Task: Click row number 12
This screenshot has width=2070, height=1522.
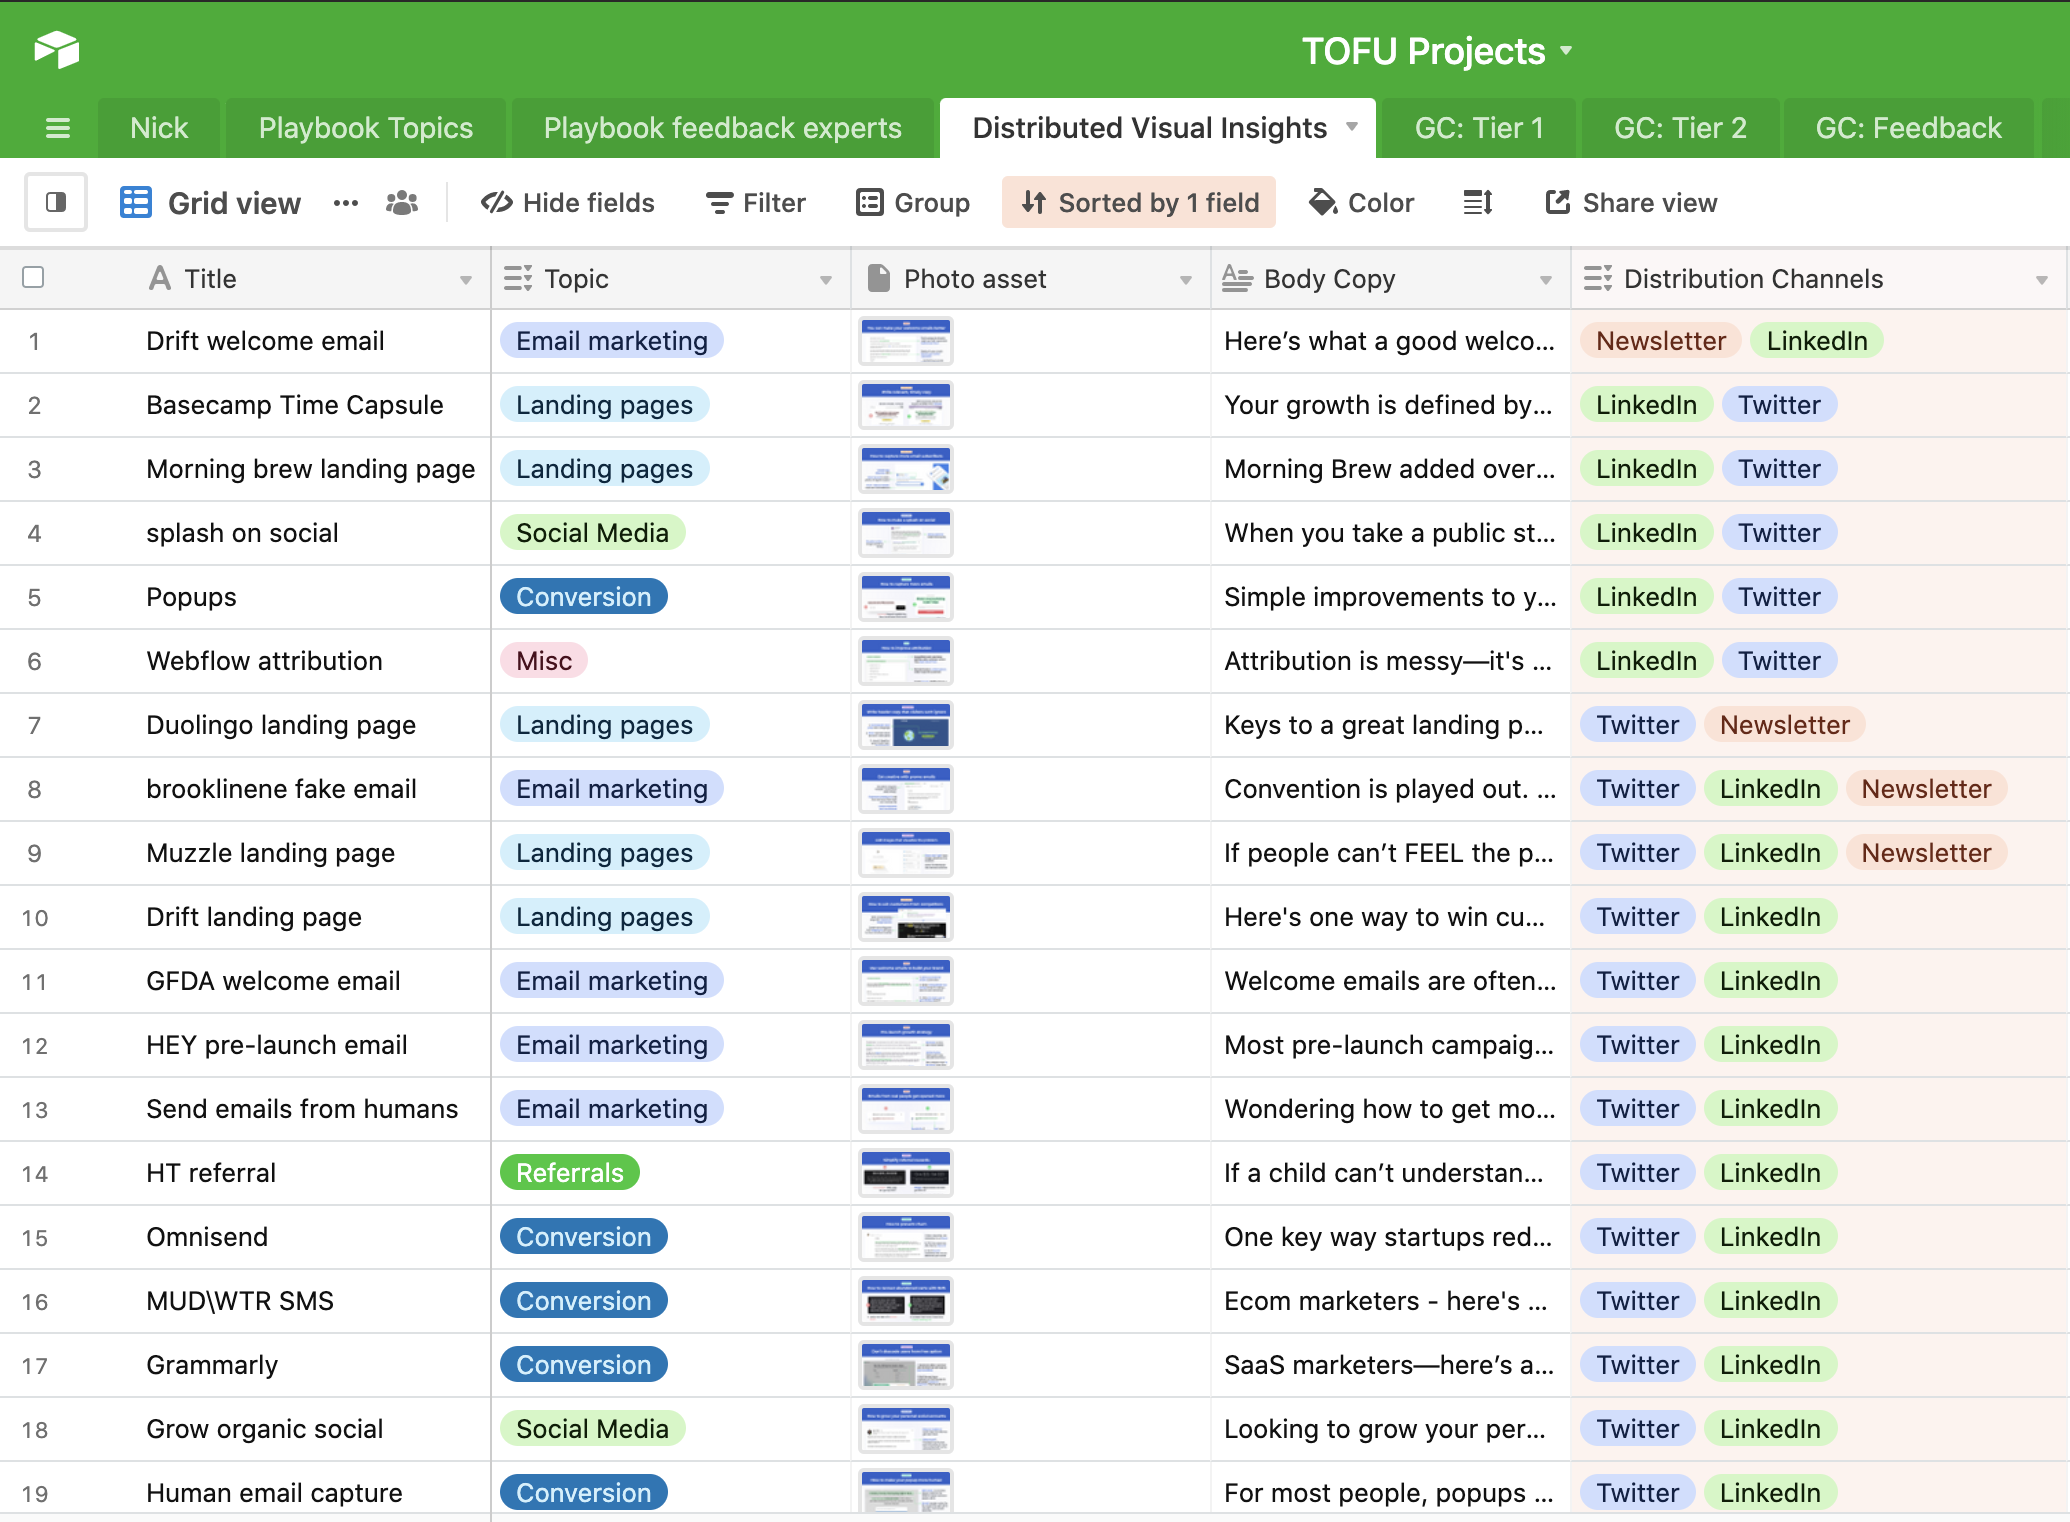Action: pos(35,1046)
